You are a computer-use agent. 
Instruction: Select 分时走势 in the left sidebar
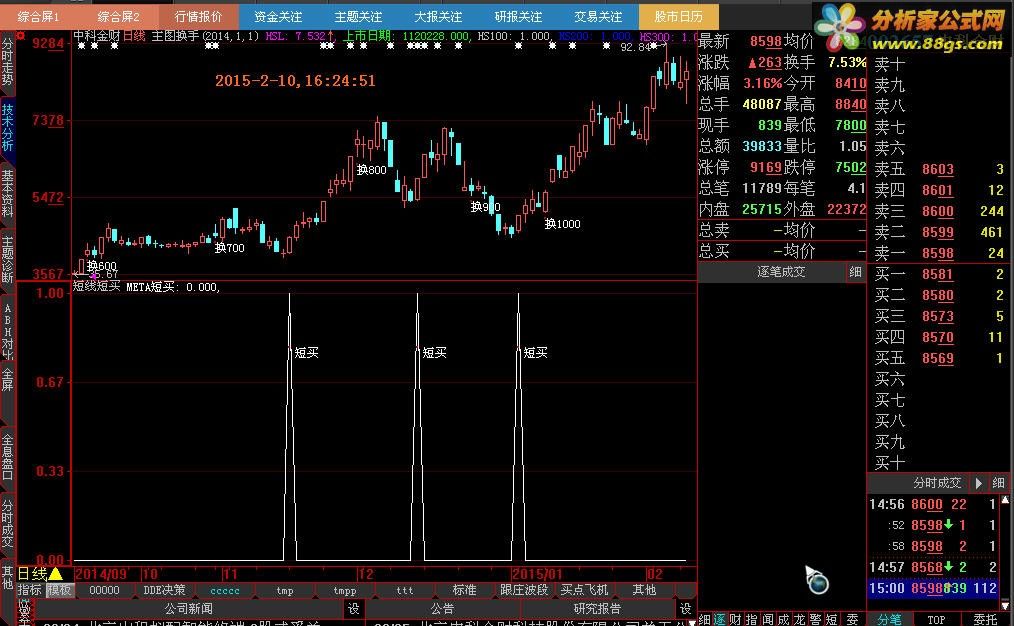7,62
